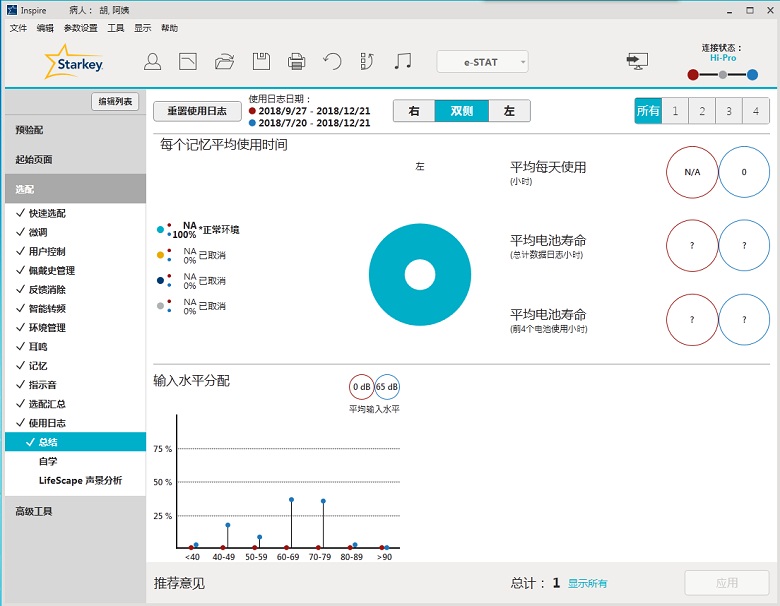
Task: Open the e-STAT dropdown
Action: (482, 62)
